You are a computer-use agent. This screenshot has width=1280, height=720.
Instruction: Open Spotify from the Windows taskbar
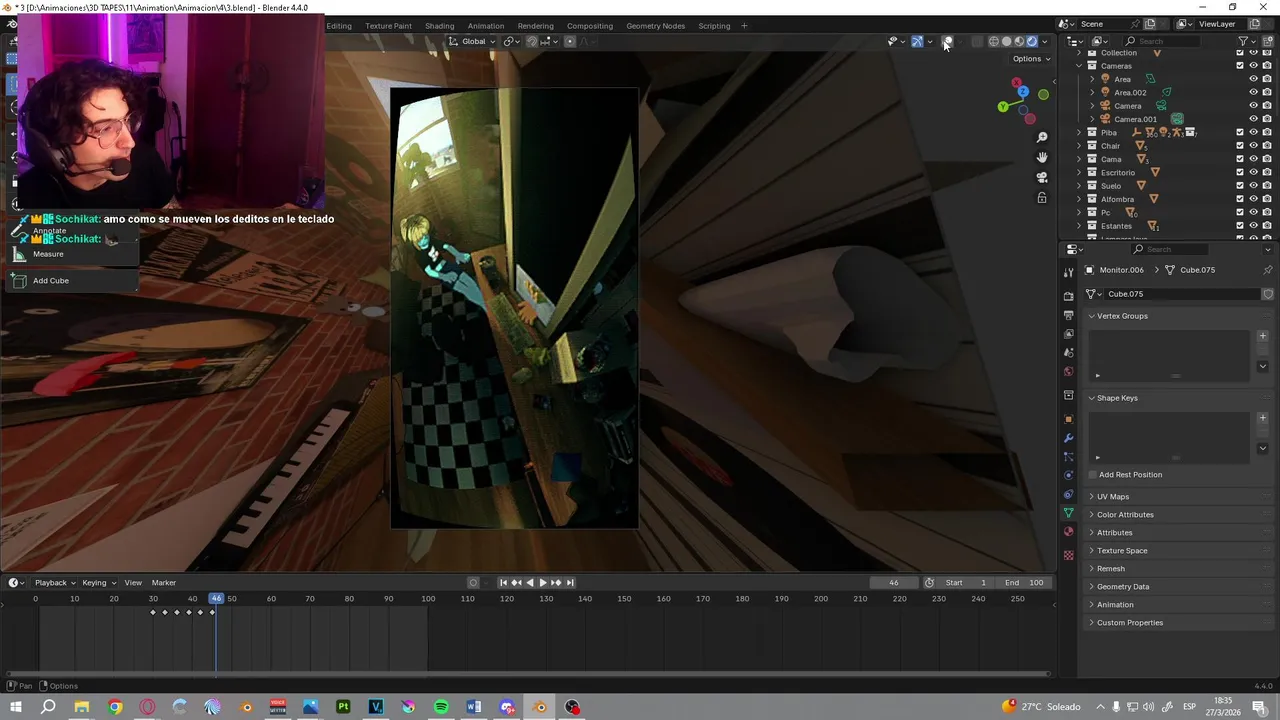click(x=441, y=707)
